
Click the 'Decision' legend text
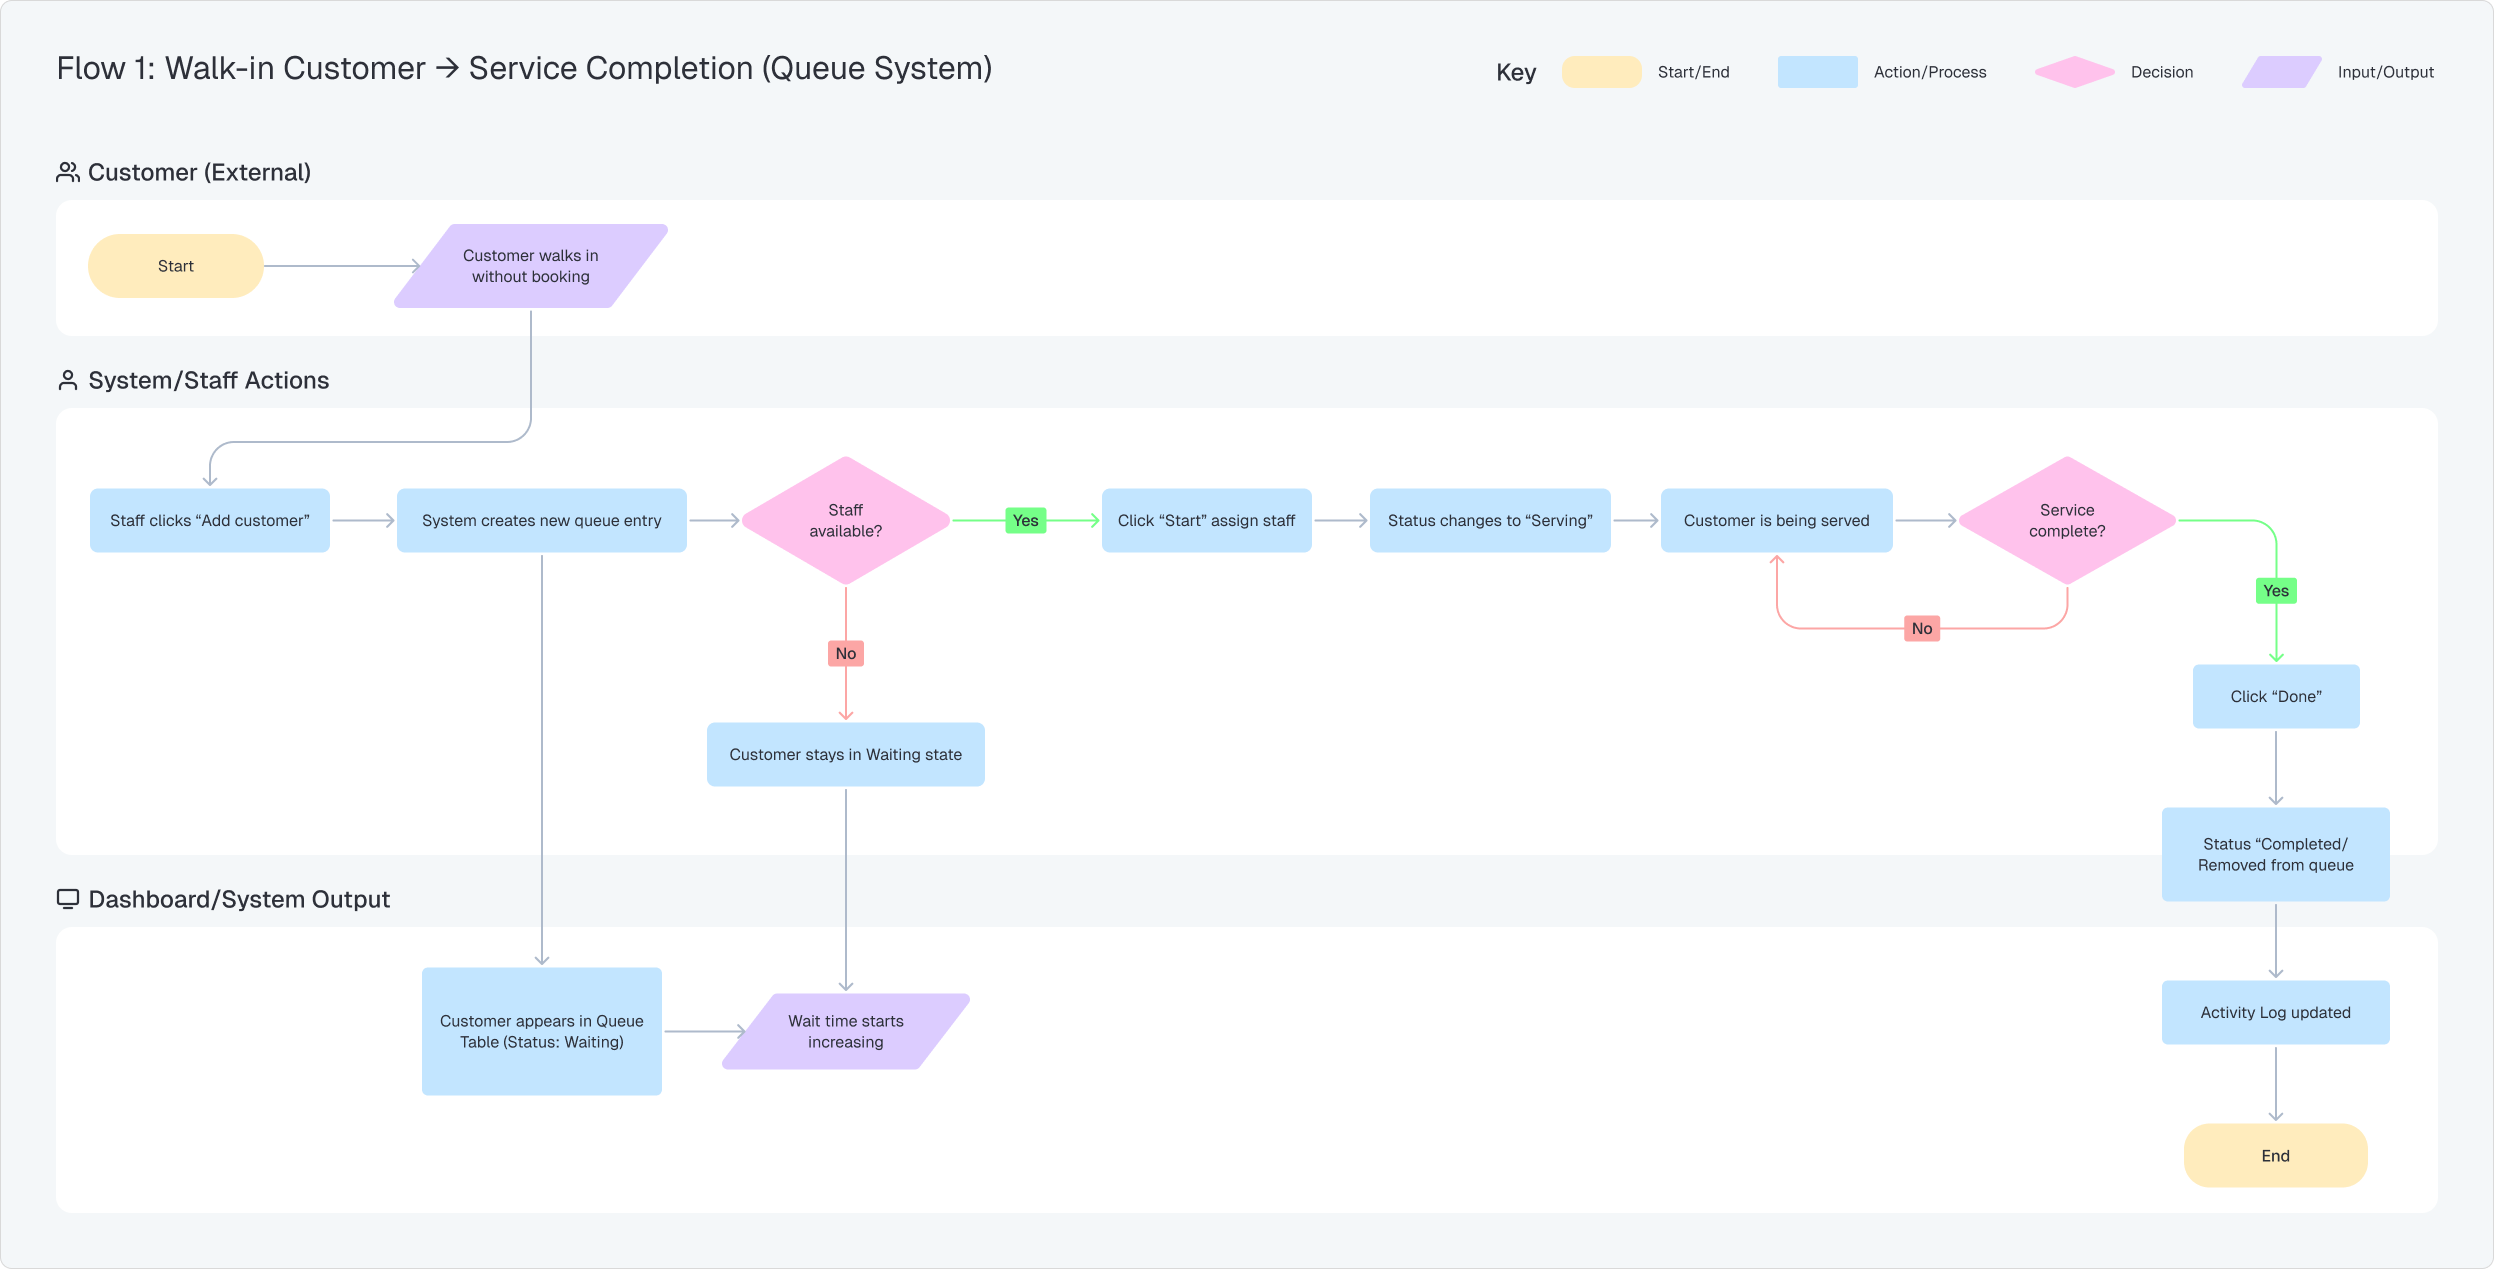click(x=2162, y=72)
